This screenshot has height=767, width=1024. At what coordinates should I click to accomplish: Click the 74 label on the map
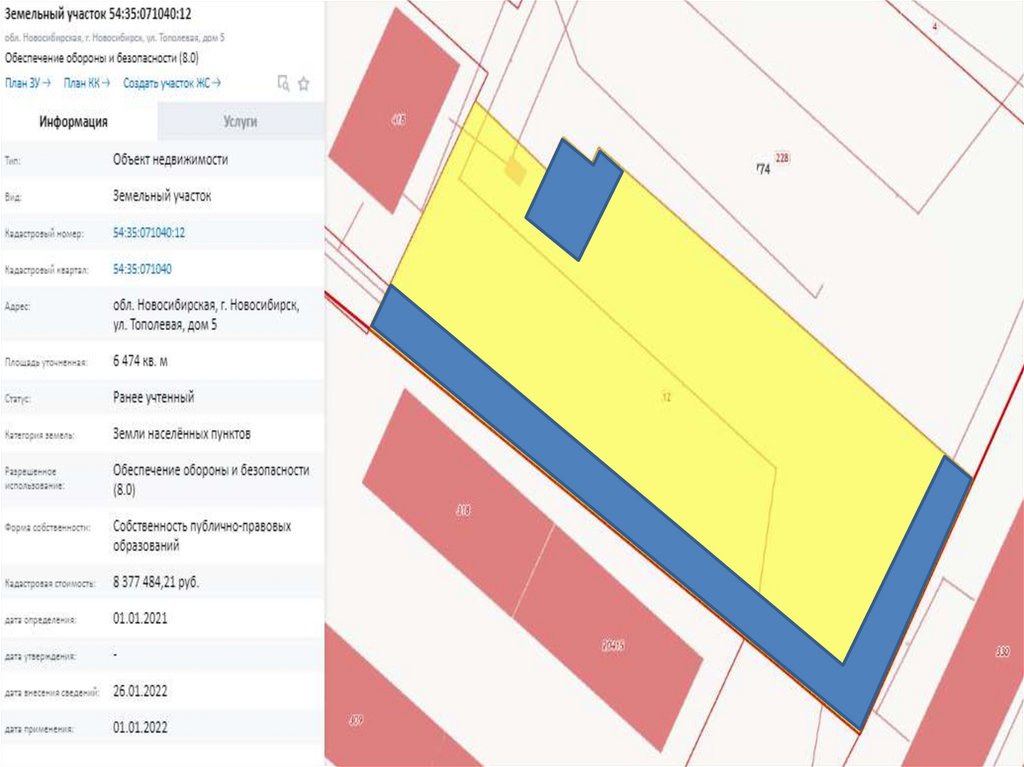(763, 170)
